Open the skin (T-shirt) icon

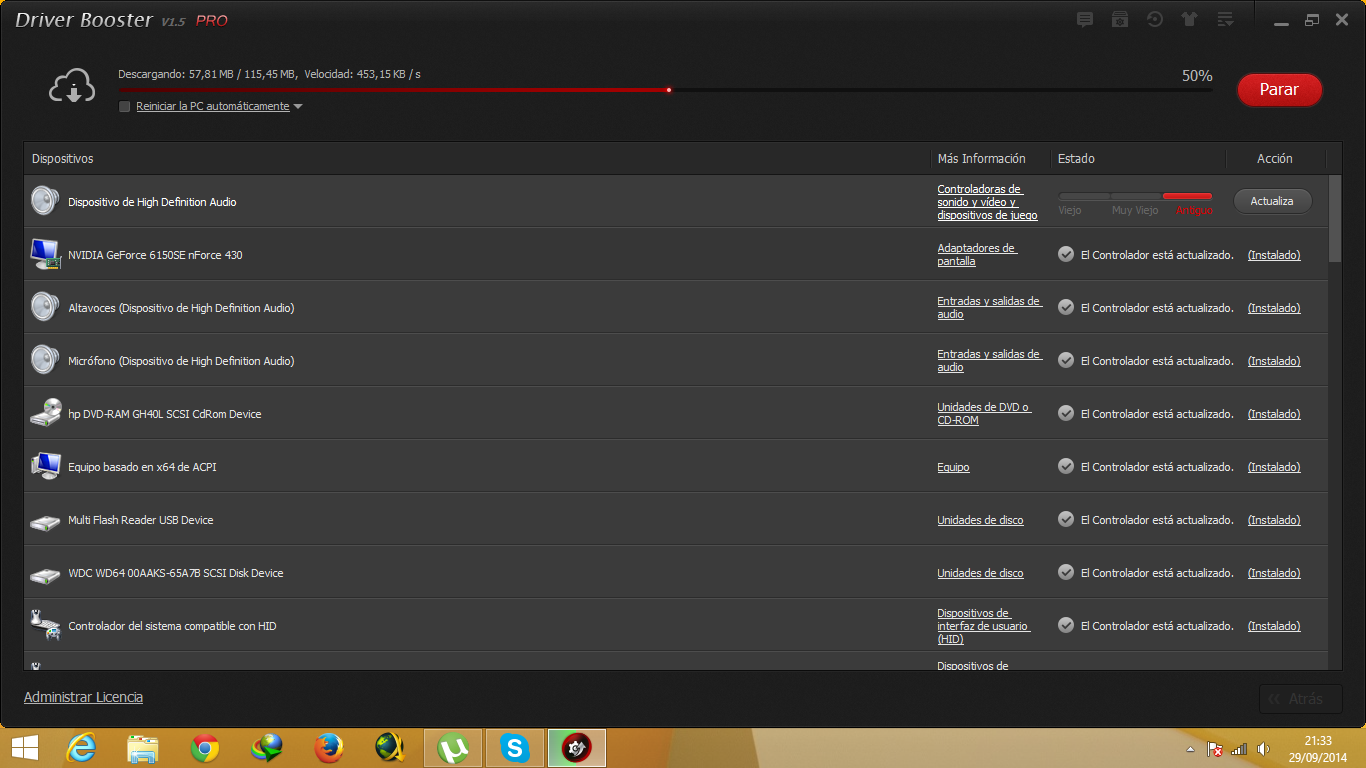point(1189,20)
